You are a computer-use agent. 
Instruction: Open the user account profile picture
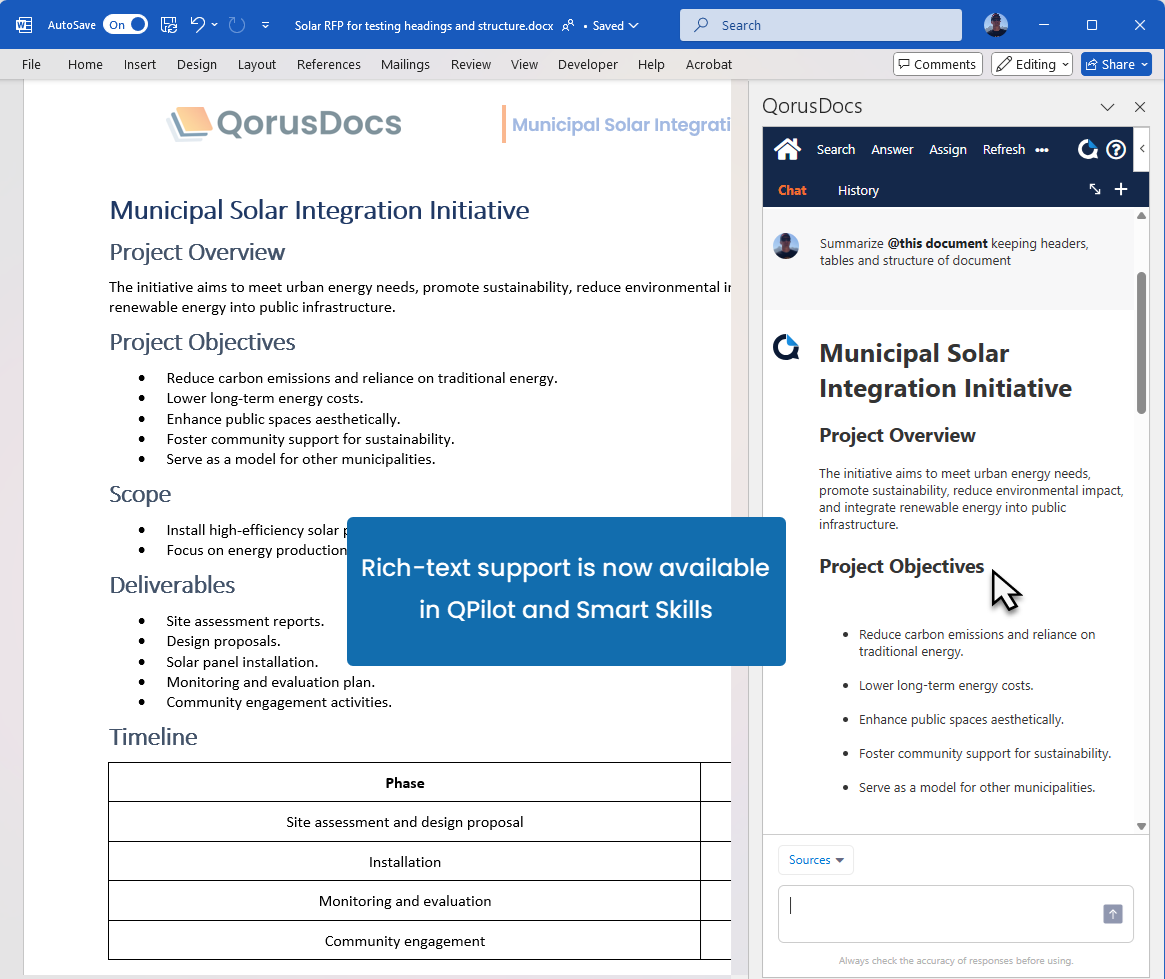click(x=996, y=25)
